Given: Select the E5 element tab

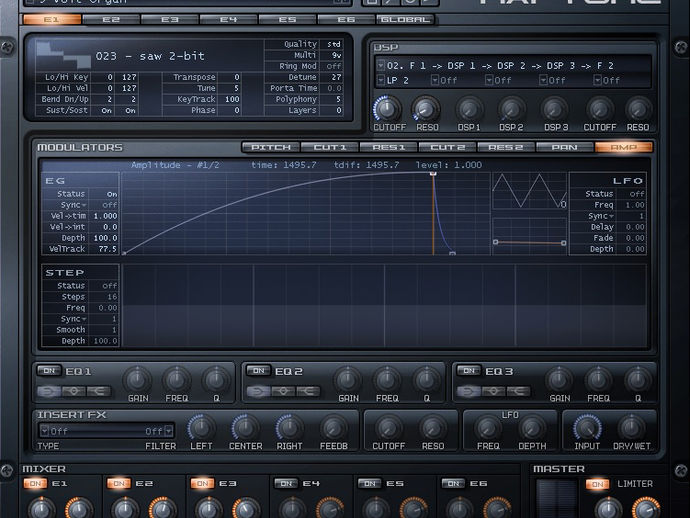Looking at the screenshot, I should click(x=287, y=19).
